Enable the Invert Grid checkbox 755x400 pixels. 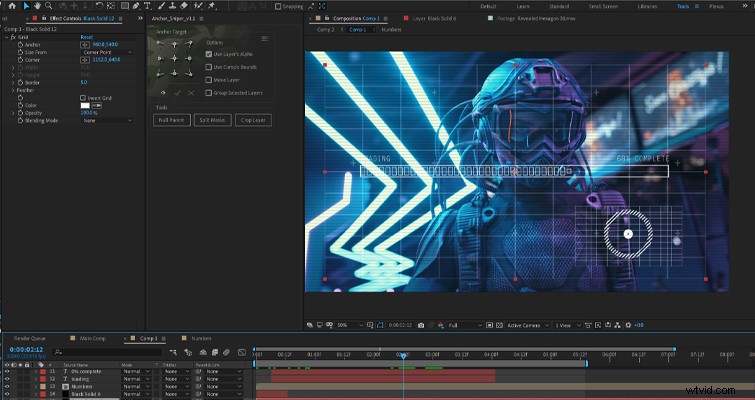tap(83, 98)
